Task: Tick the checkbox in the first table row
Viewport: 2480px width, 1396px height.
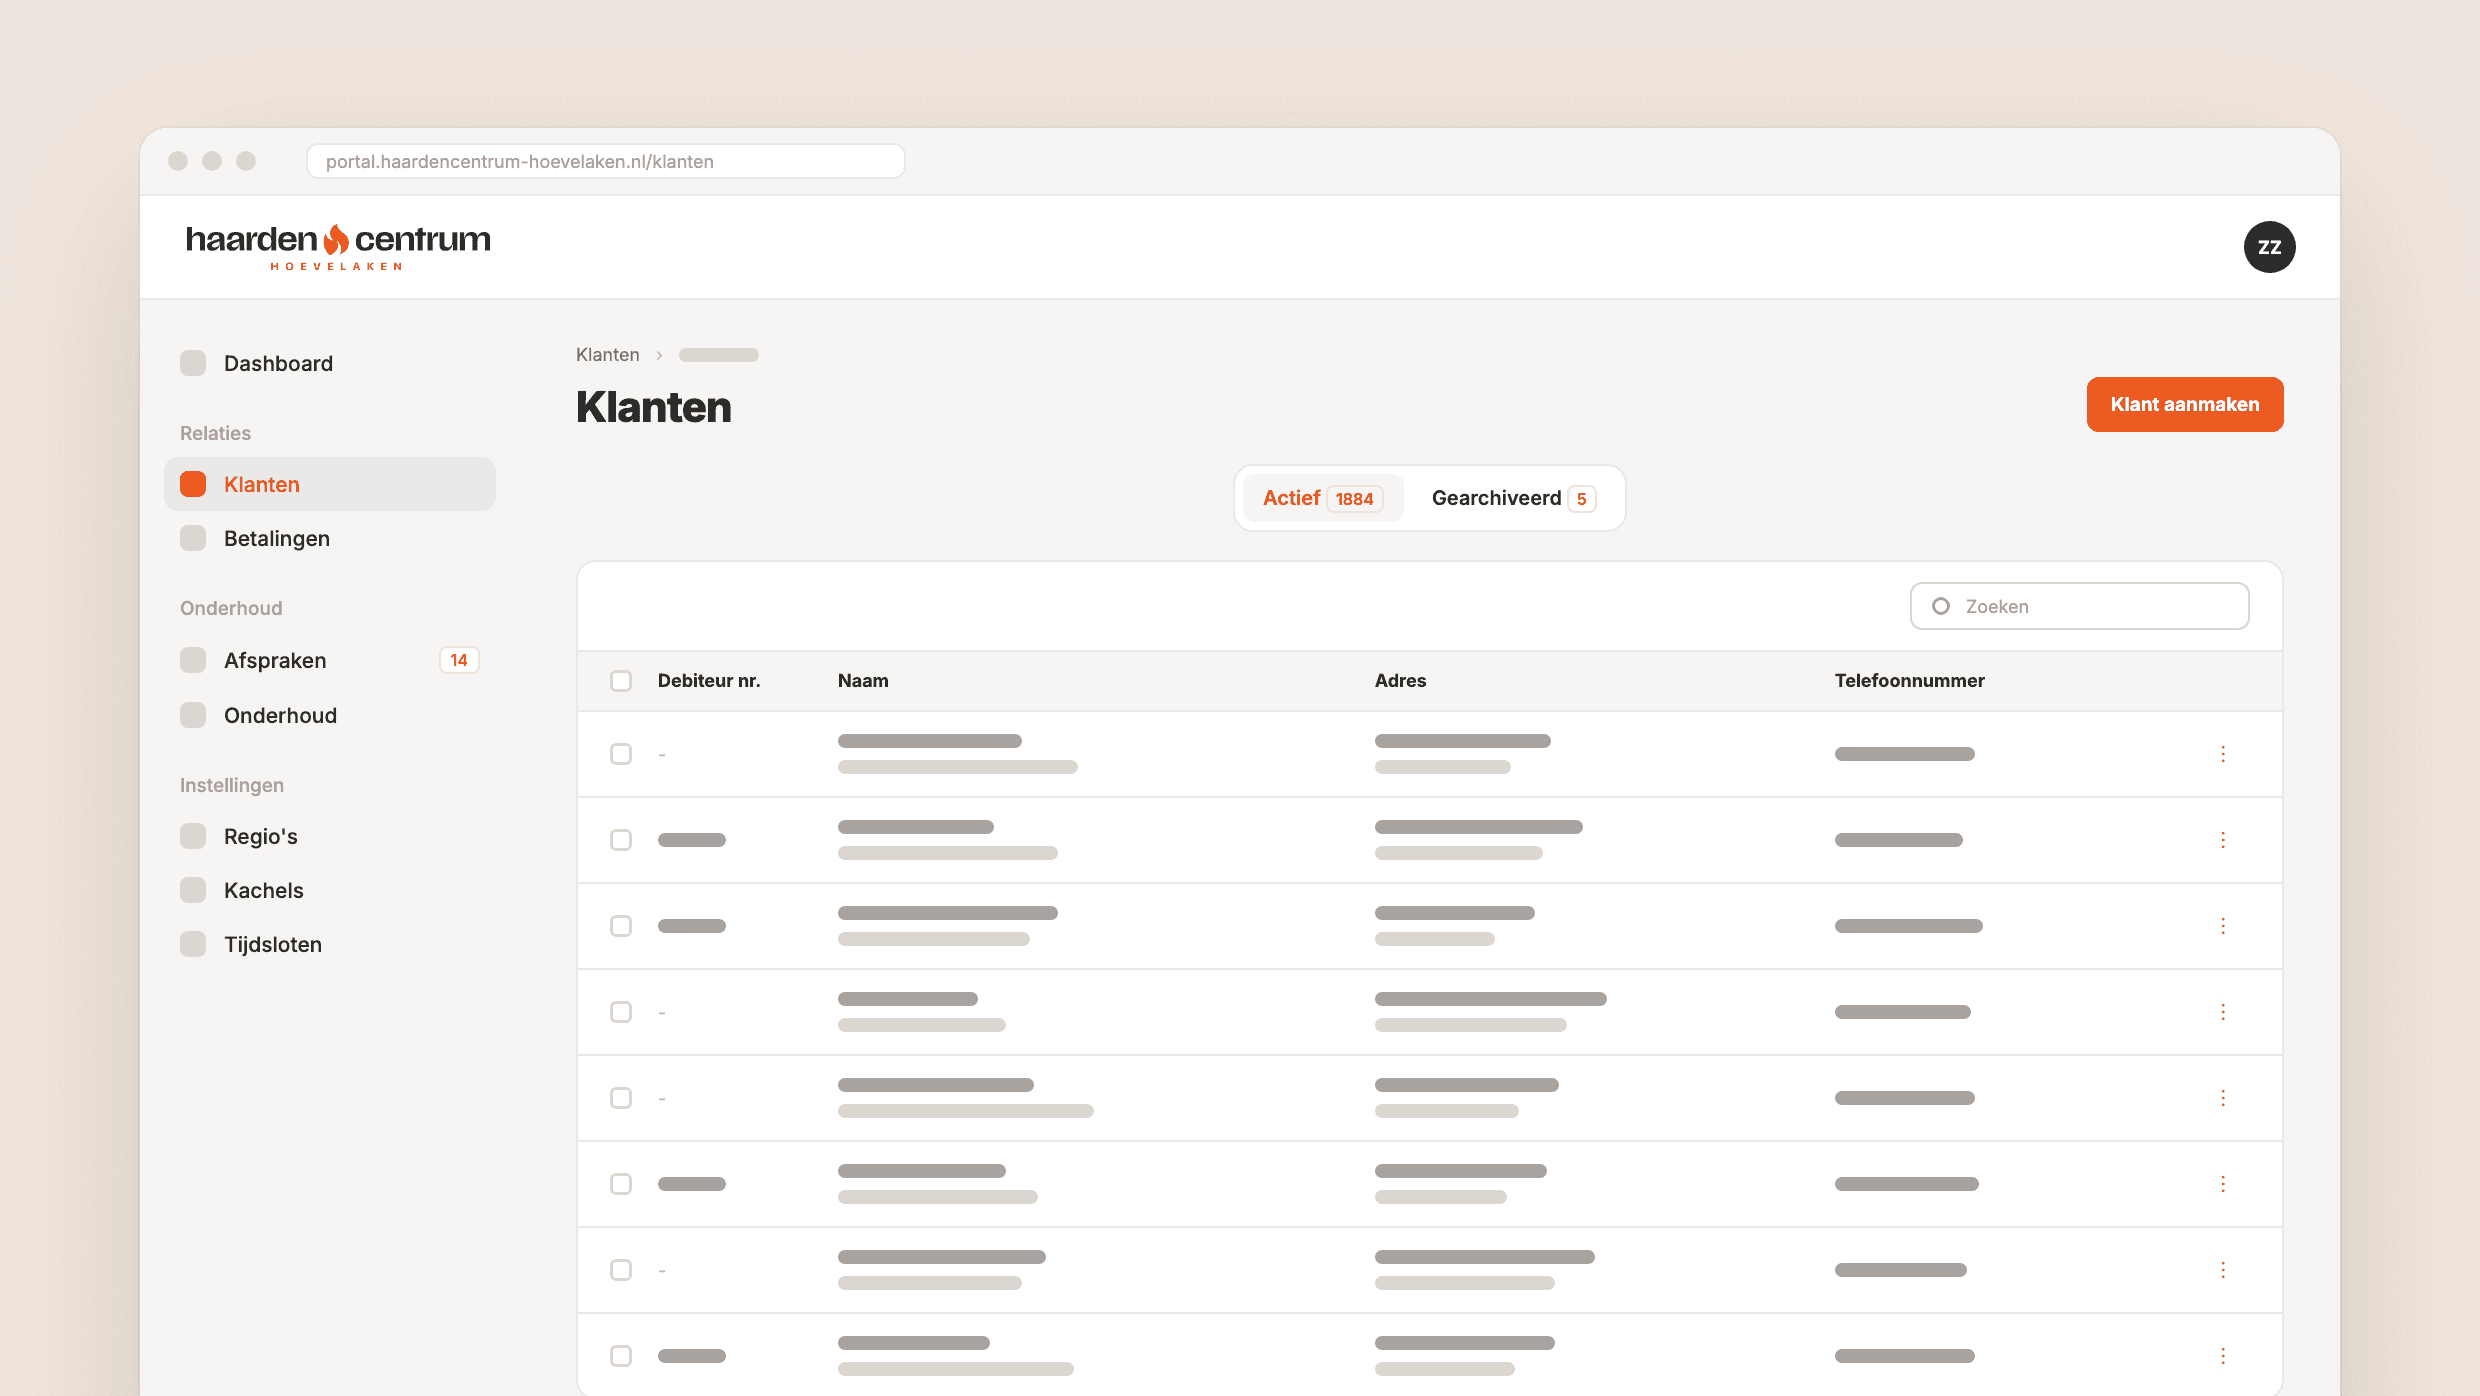Action: [621, 754]
